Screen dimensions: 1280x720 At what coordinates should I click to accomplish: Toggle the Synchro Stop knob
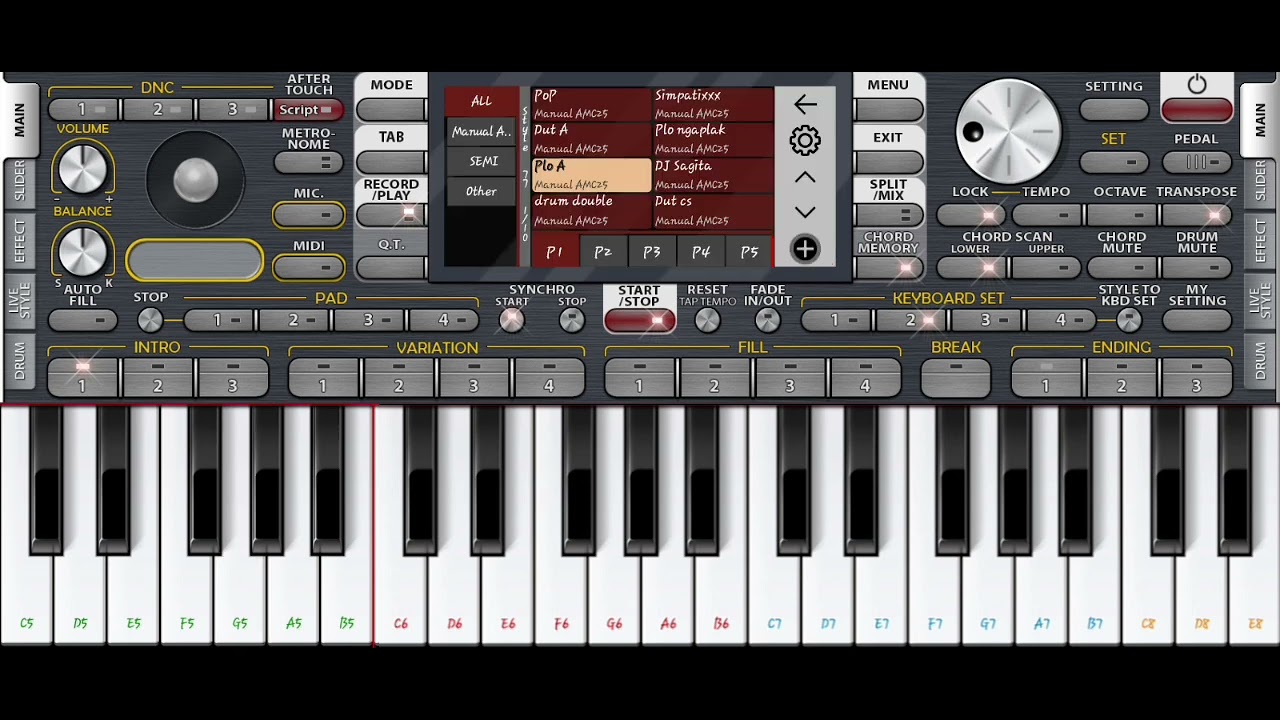[571, 320]
